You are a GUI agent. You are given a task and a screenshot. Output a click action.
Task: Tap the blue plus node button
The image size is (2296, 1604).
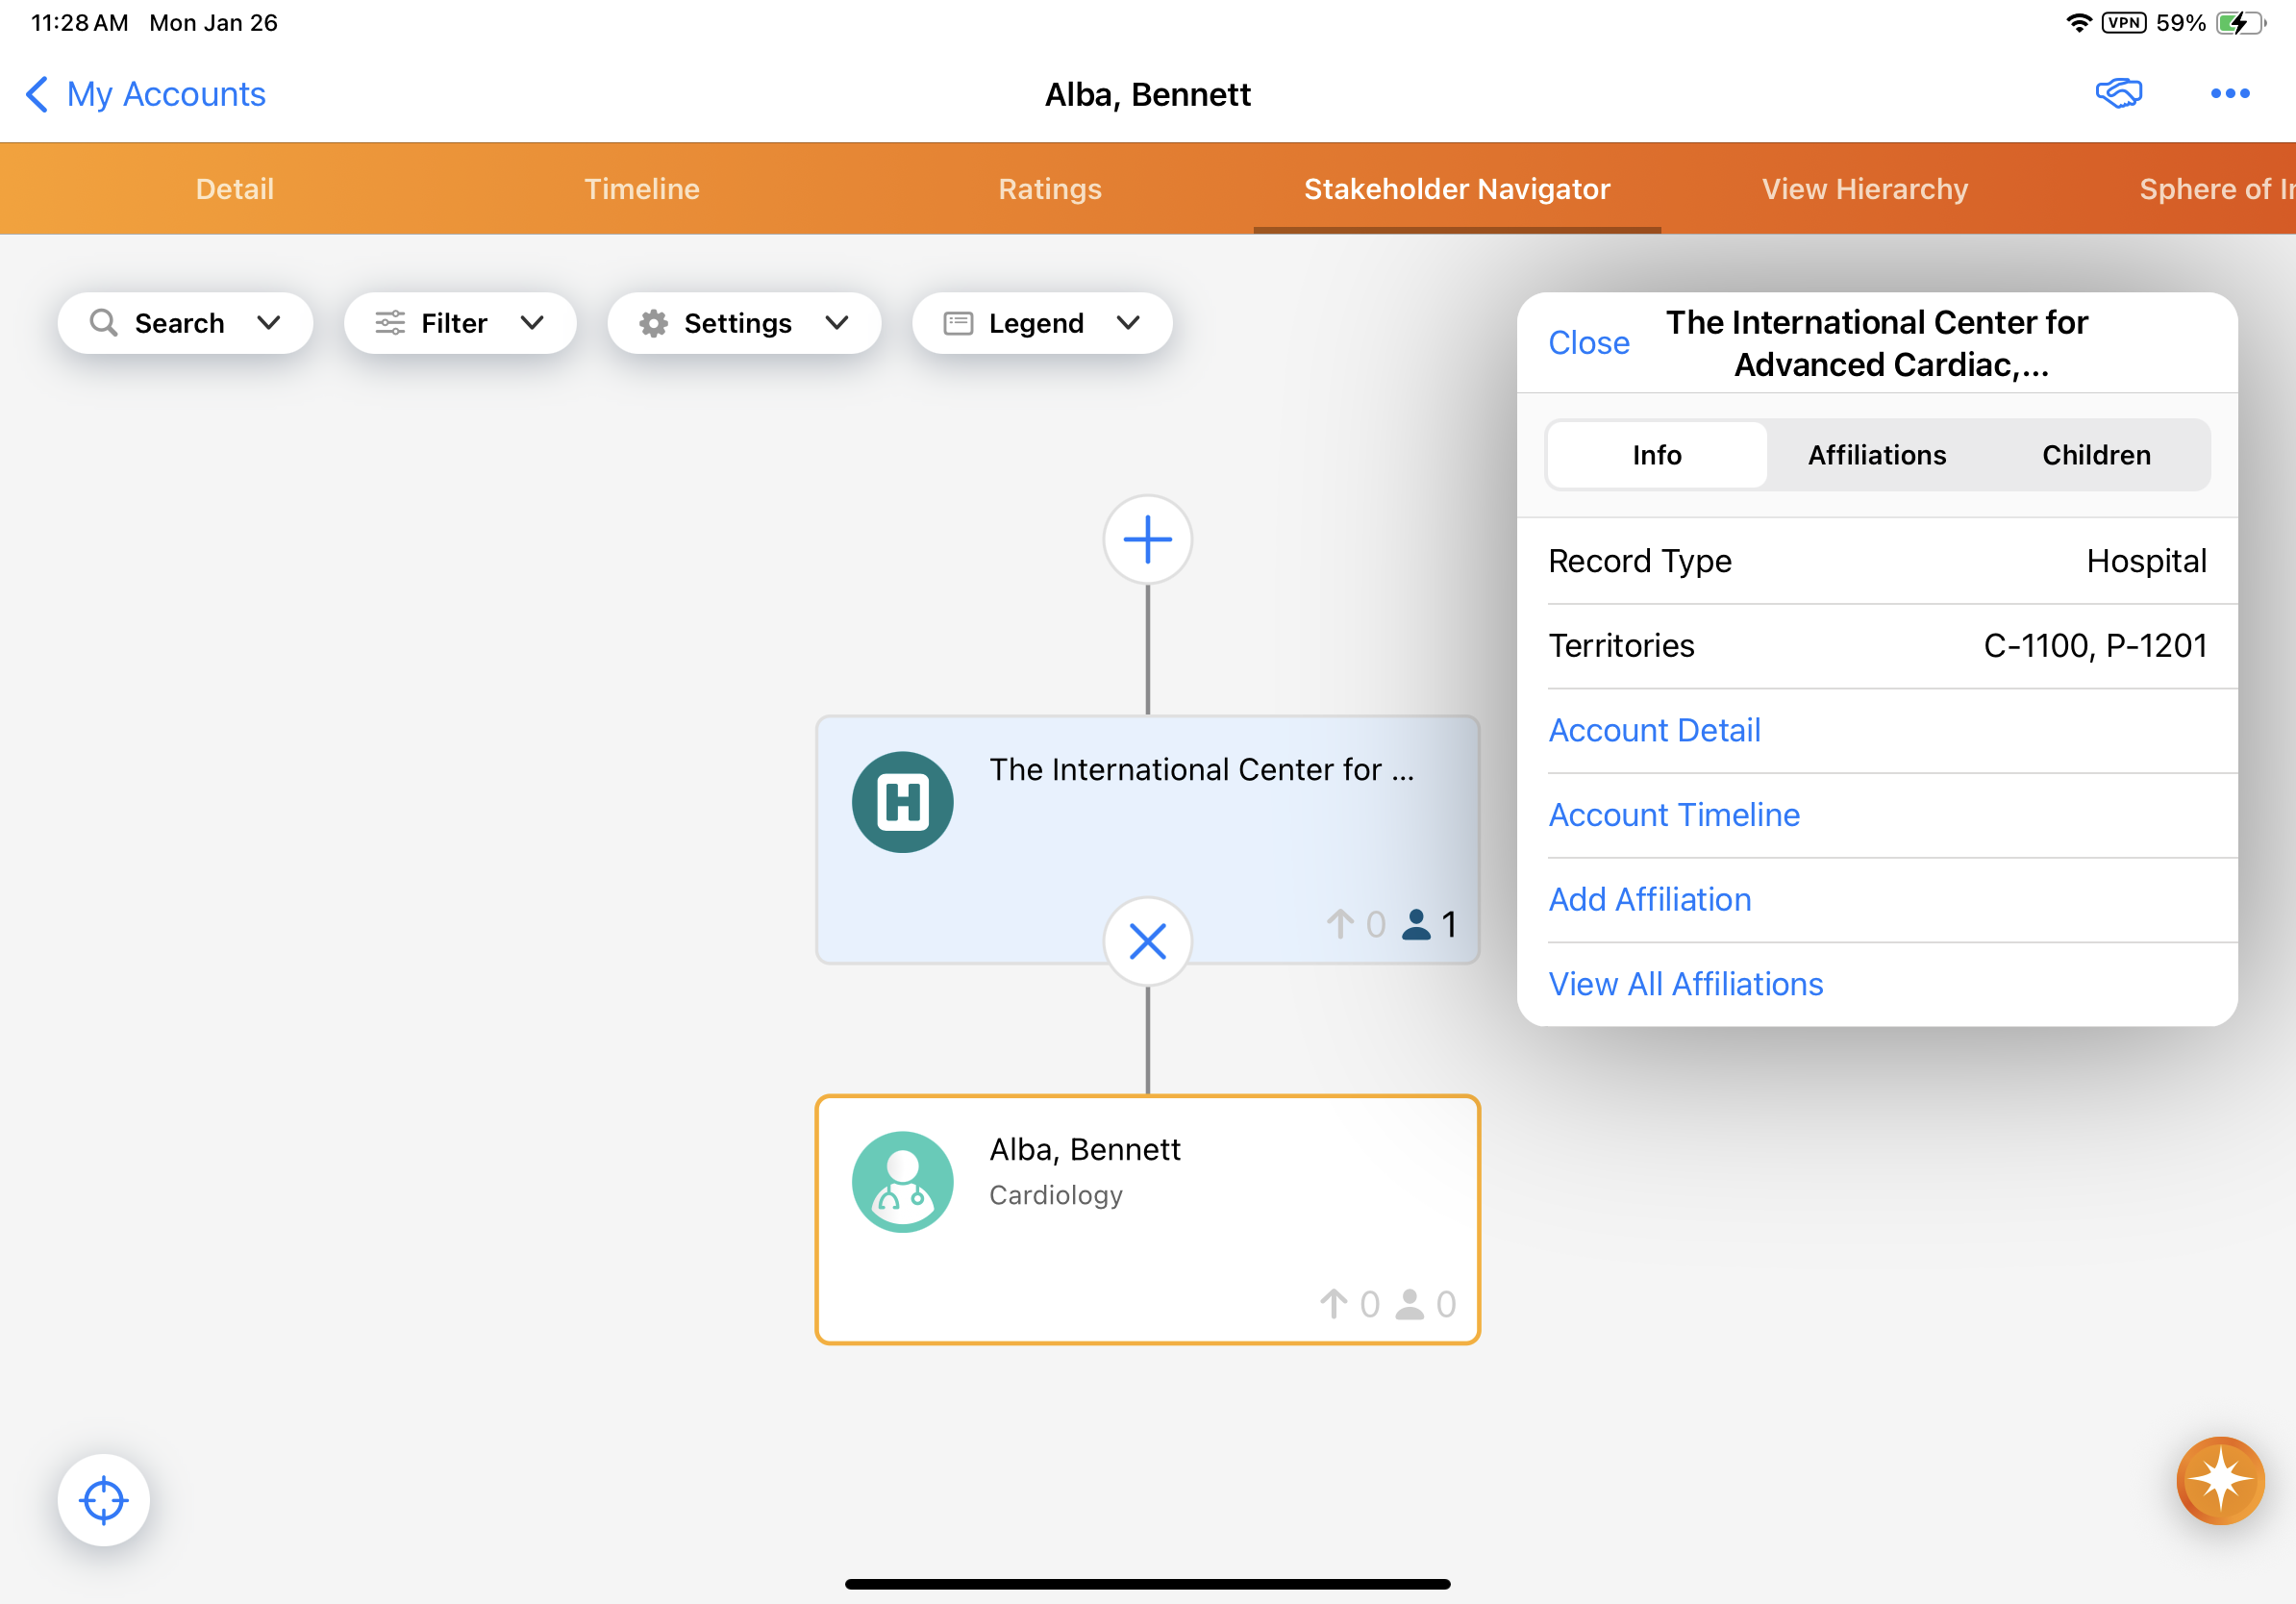pos(1147,539)
